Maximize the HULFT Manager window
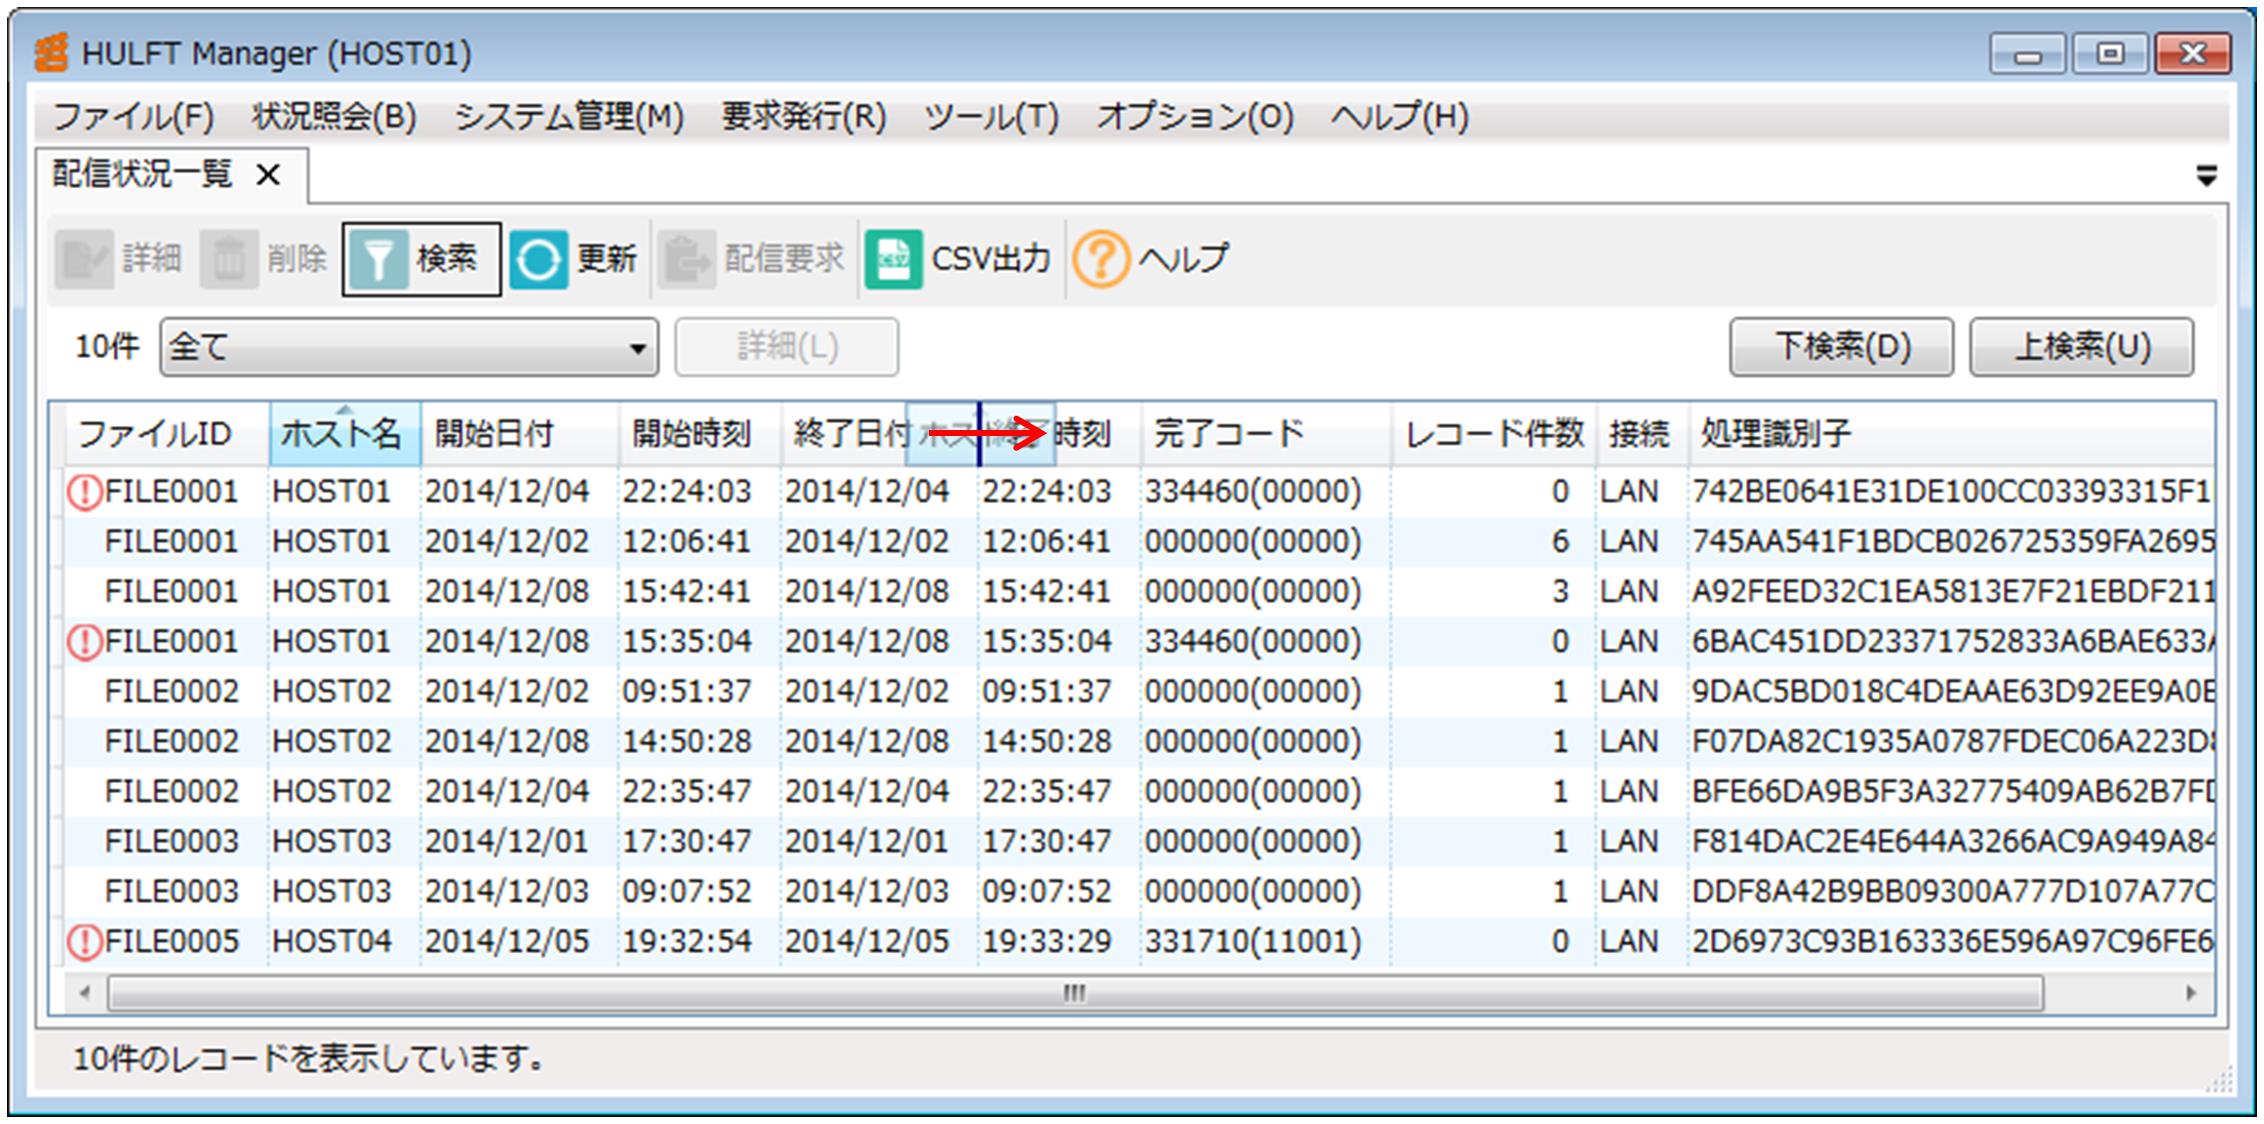Screen dimensions: 2264x1124 (2110, 54)
